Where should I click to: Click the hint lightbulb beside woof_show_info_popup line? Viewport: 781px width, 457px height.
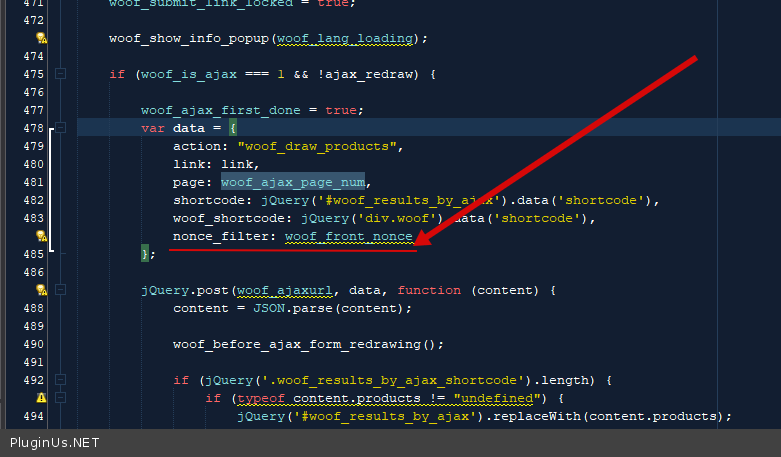click(x=42, y=38)
